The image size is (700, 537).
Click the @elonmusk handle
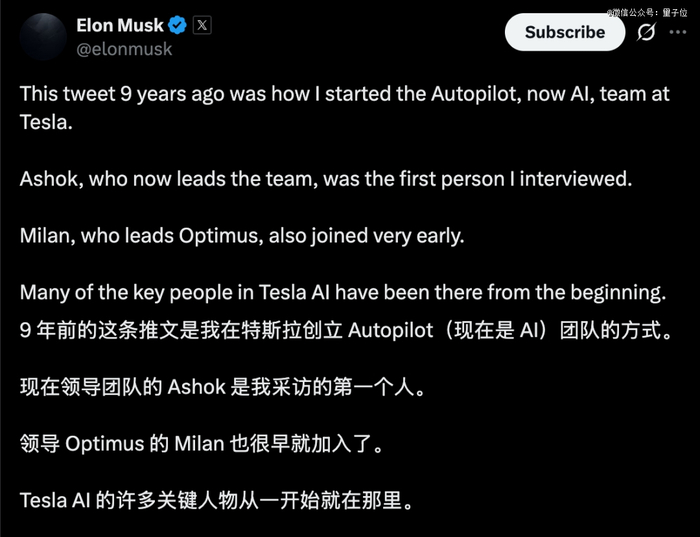coord(124,48)
